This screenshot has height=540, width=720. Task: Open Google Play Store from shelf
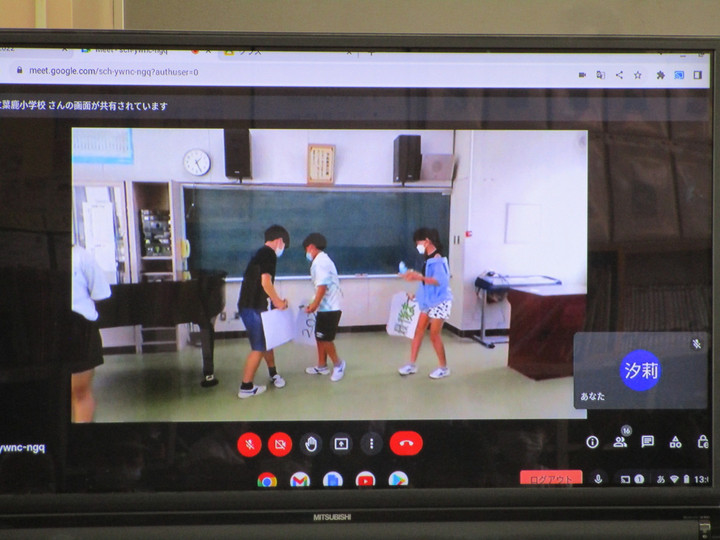click(398, 480)
